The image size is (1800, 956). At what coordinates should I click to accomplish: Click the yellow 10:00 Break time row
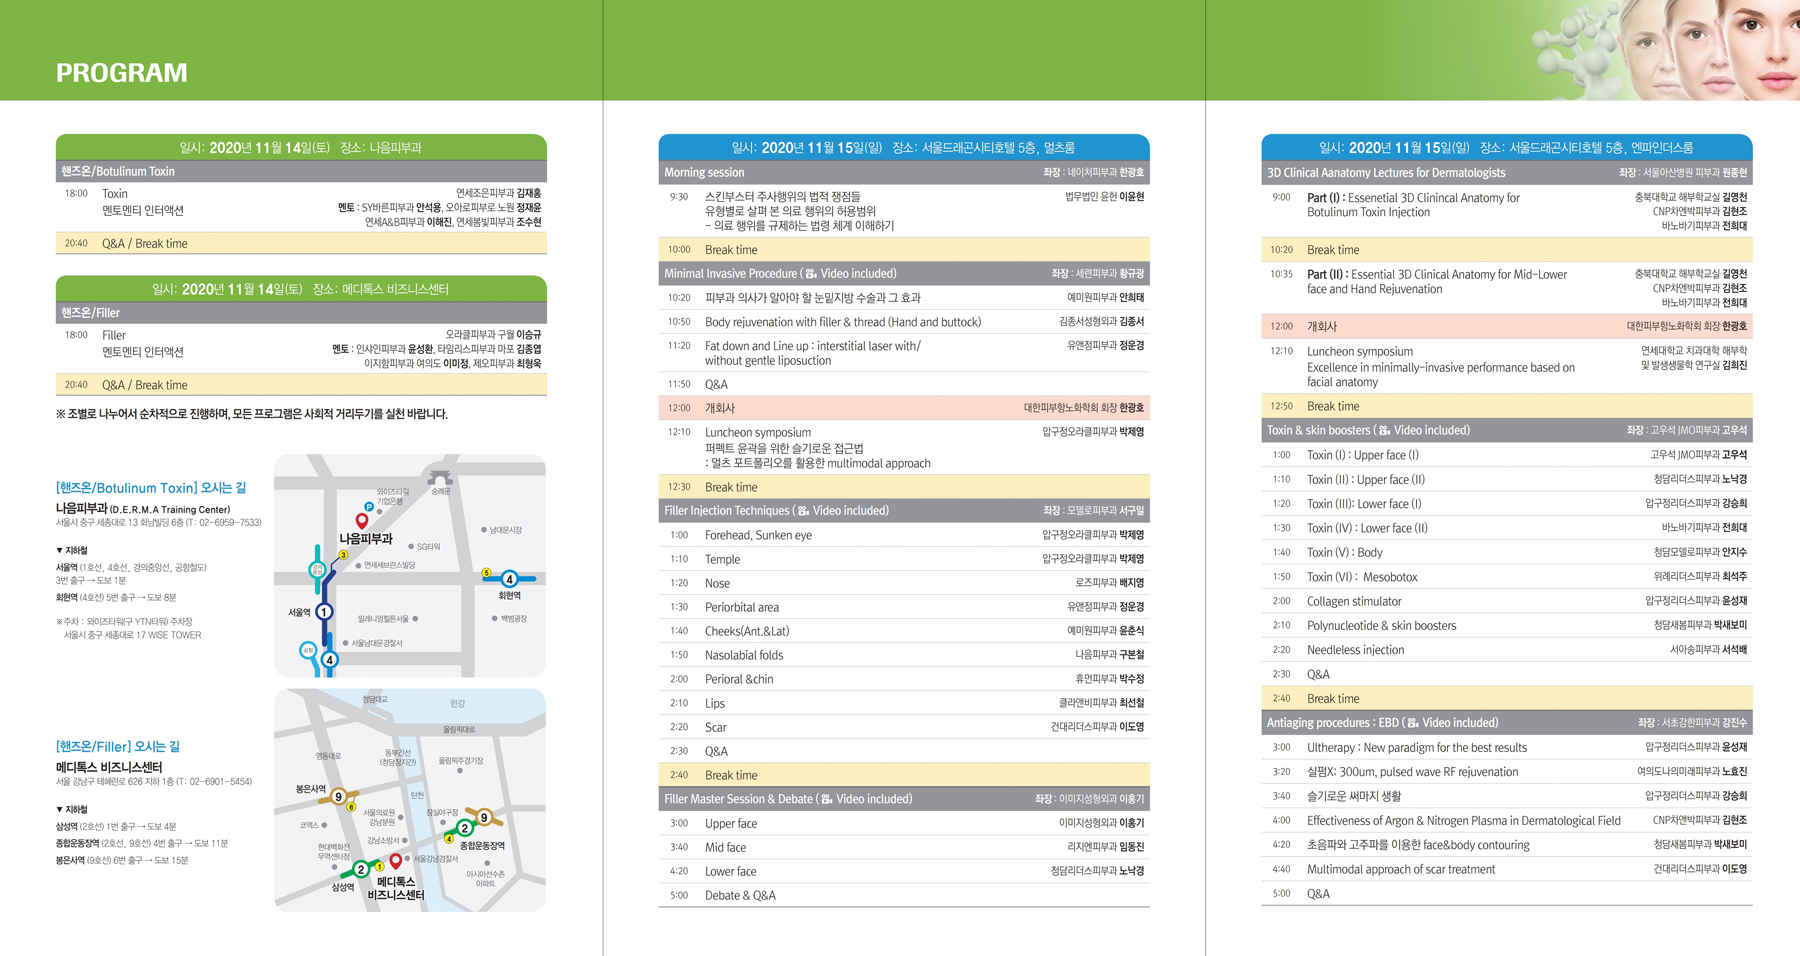903,250
